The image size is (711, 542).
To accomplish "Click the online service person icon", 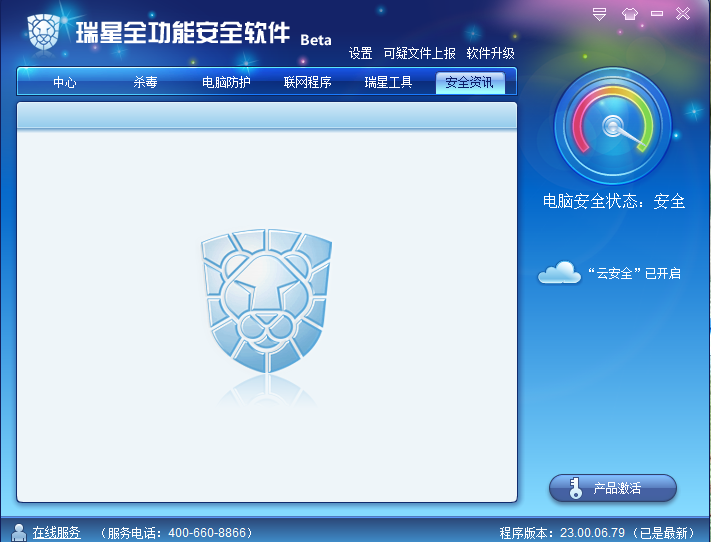I will pyautogui.click(x=19, y=532).
